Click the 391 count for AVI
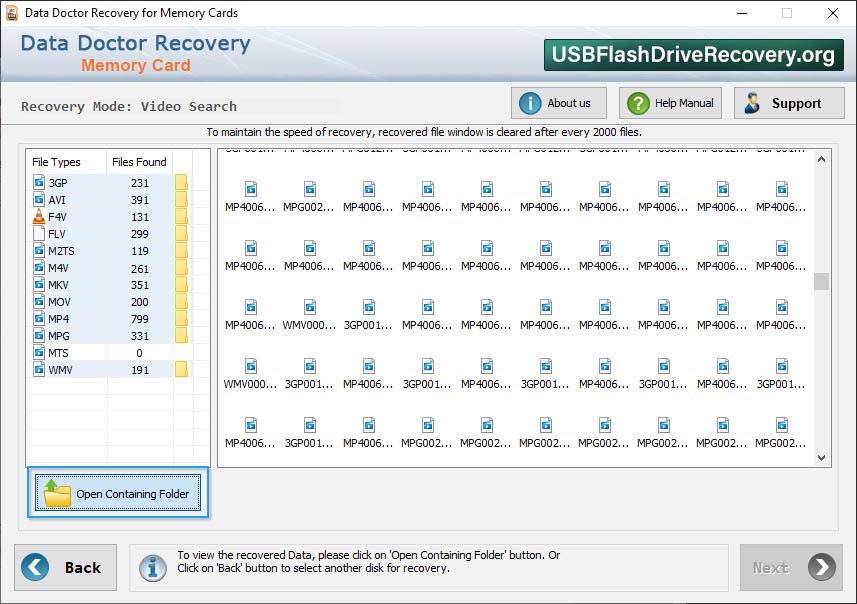 [139, 200]
